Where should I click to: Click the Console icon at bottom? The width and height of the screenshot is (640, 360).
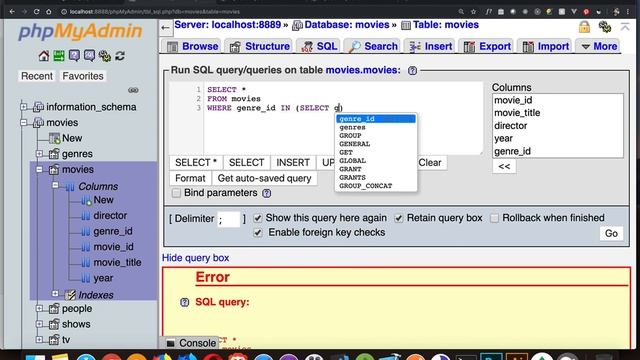point(171,343)
